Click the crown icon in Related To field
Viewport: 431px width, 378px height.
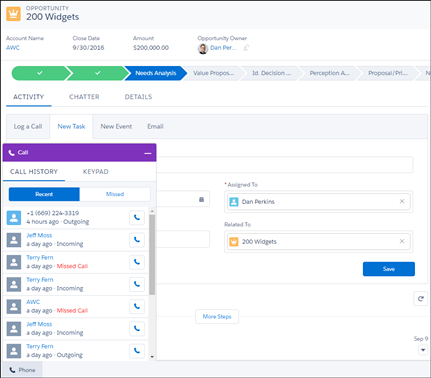pyautogui.click(x=234, y=242)
